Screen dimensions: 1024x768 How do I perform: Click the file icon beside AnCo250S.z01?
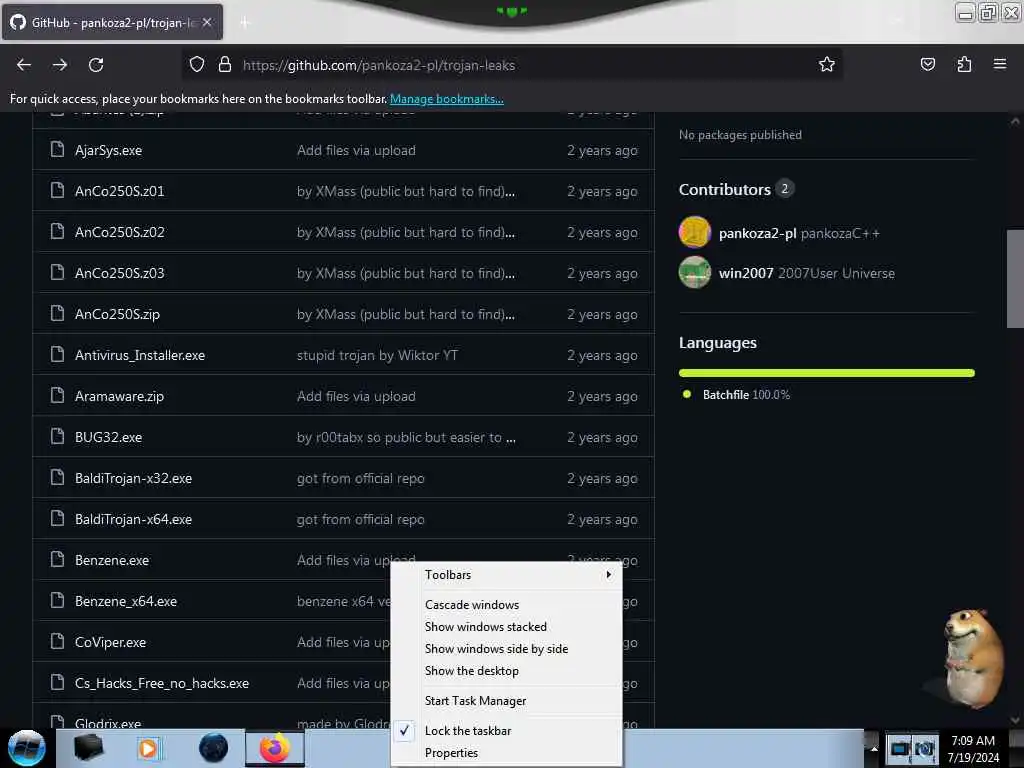coord(57,191)
